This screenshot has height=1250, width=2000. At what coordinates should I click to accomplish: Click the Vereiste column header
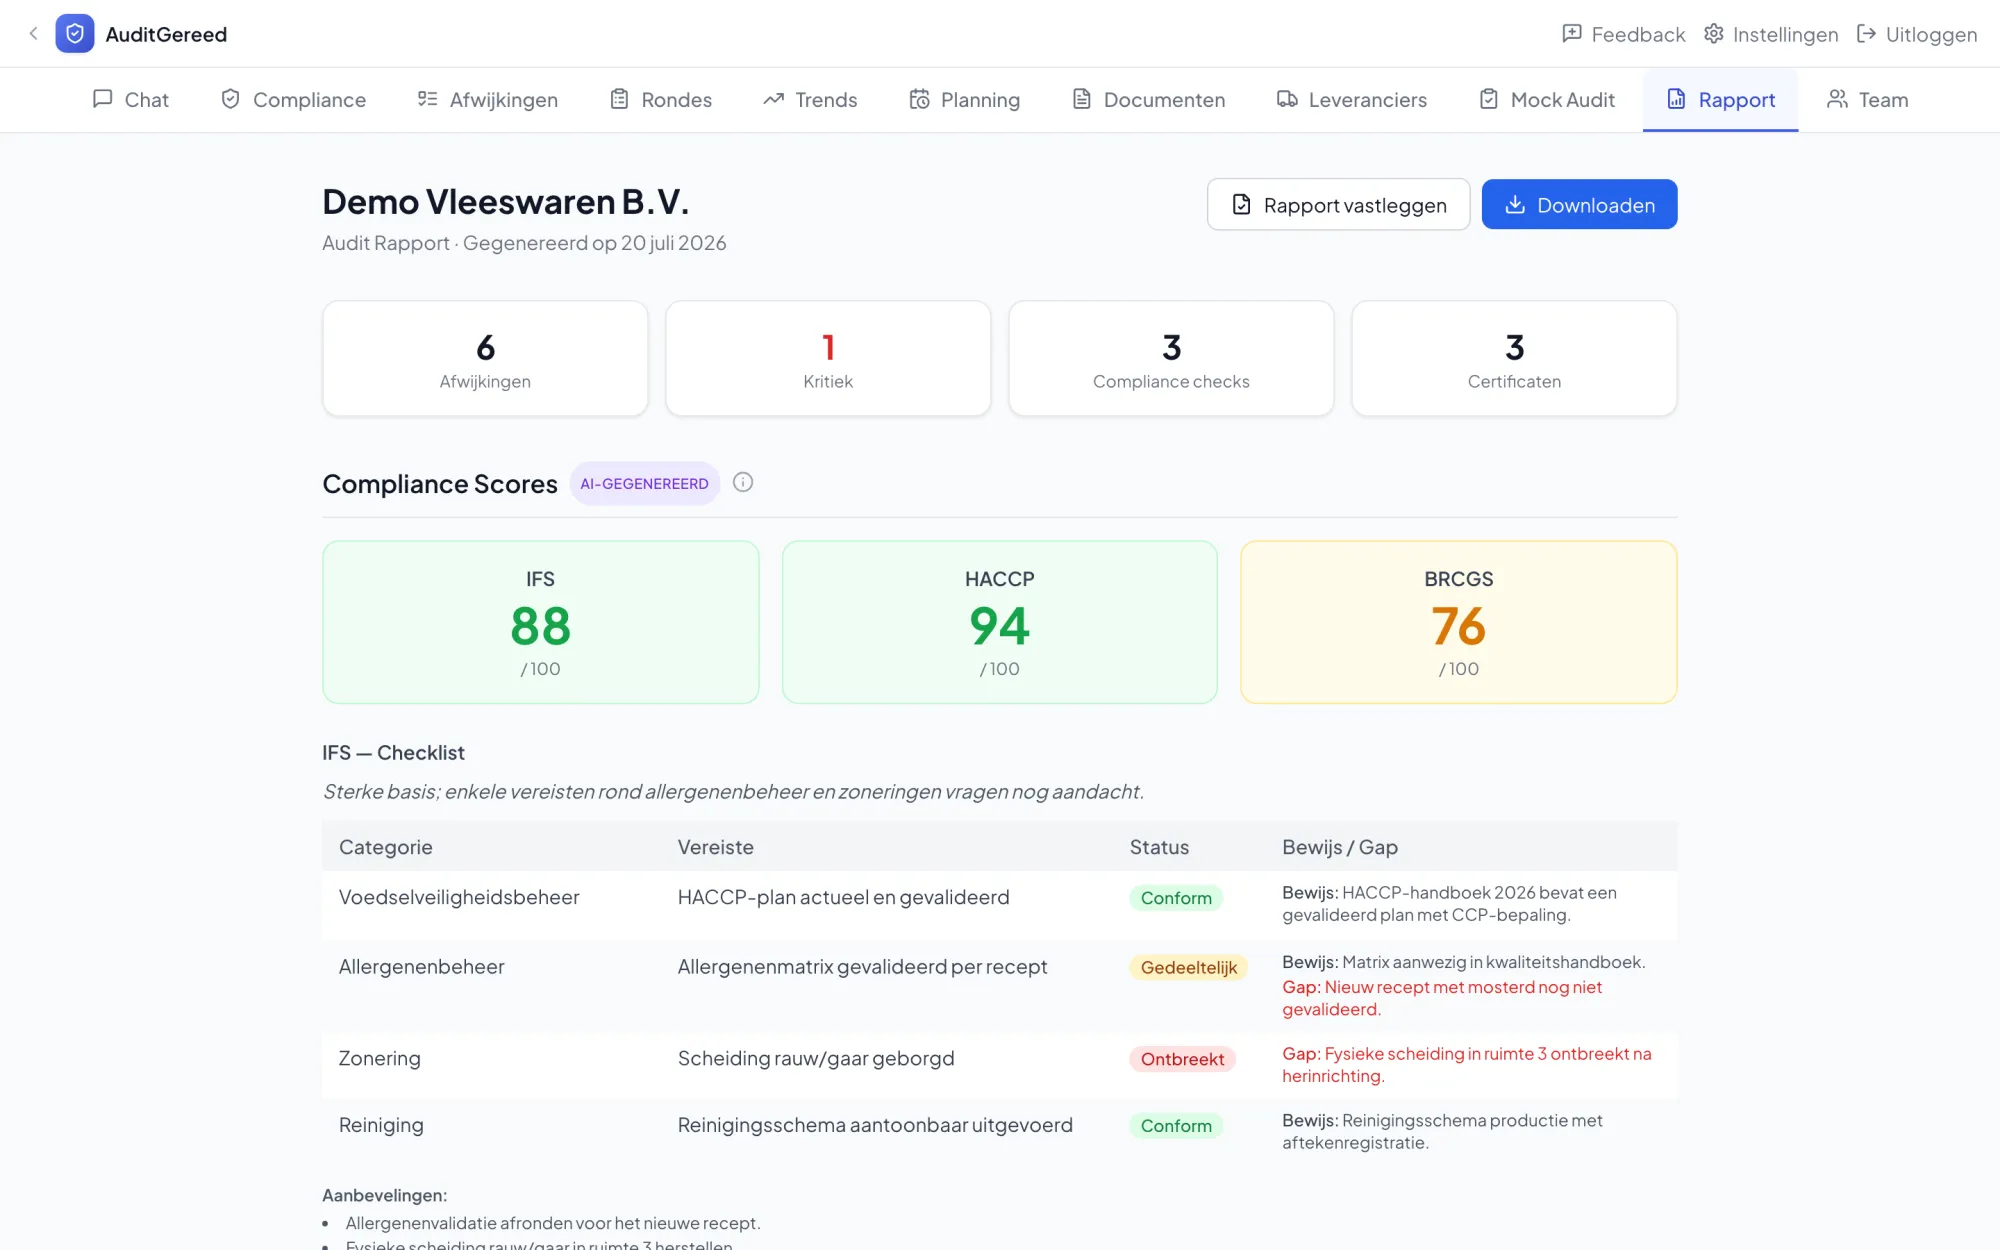pyautogui.click(x=715, y=847)
